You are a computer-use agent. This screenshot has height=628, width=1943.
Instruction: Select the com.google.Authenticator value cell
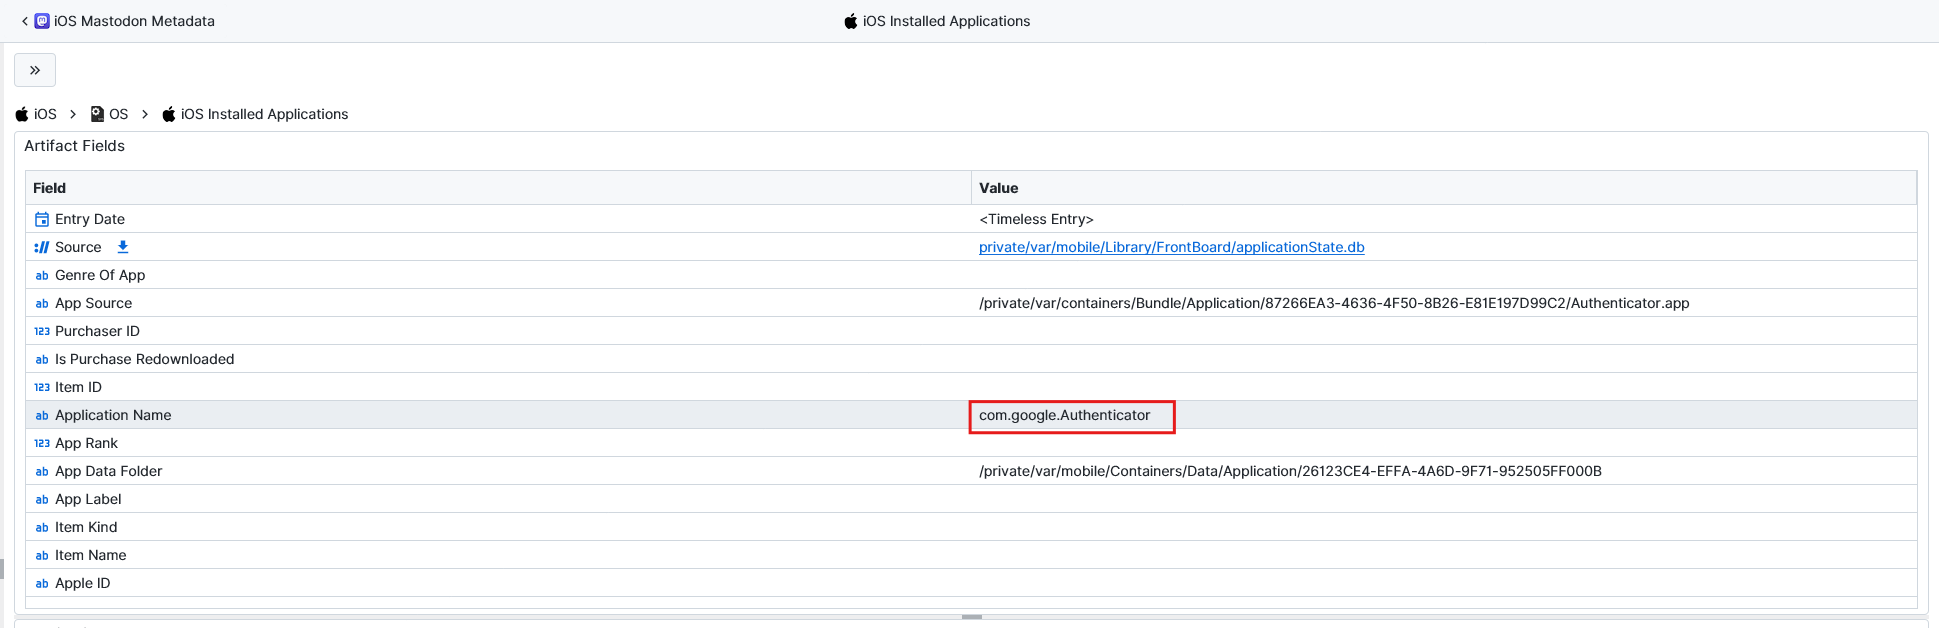tap(1064, 415)
